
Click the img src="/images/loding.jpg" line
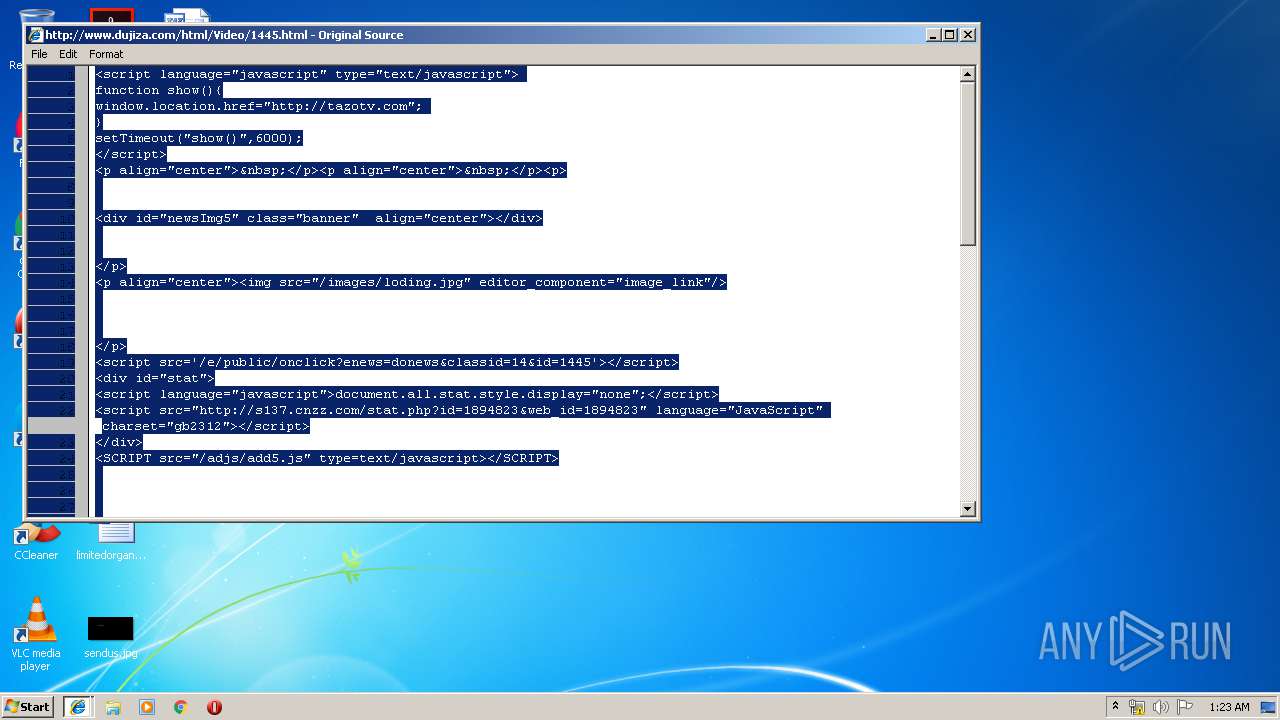[x=410, y=282]
